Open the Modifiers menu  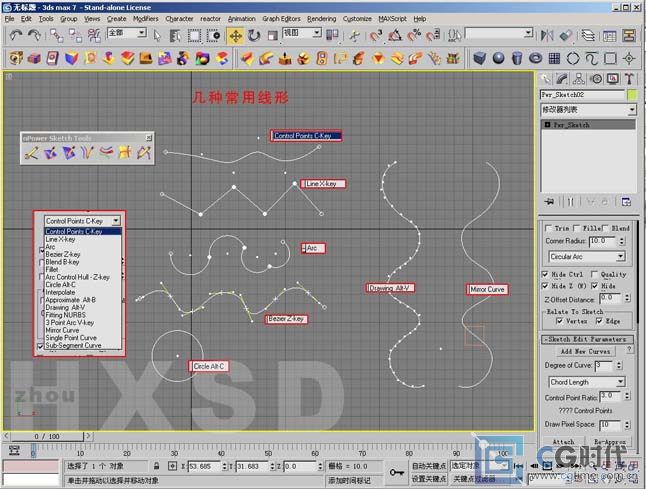[145, 19]
